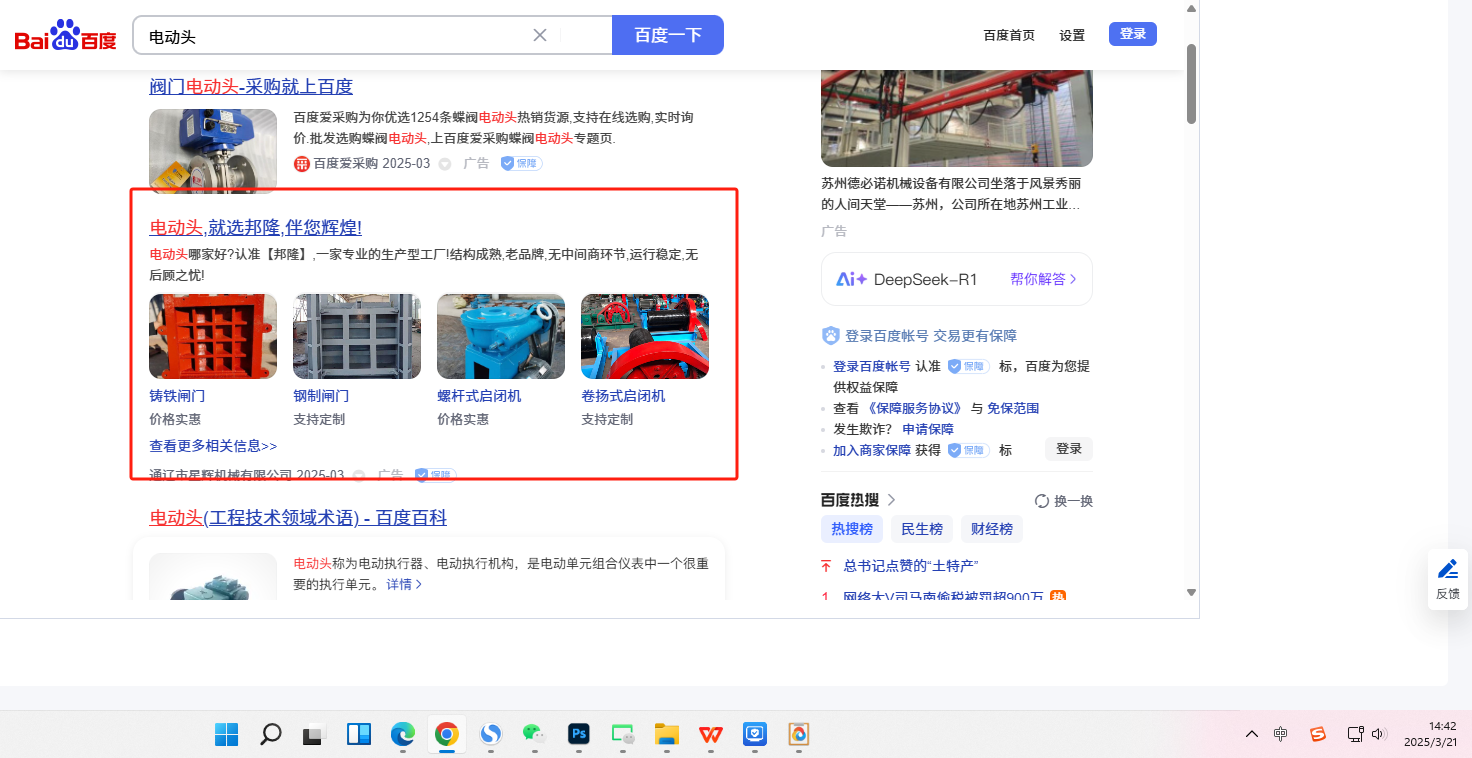Open network settings from the system tray

coord(1356,735)
